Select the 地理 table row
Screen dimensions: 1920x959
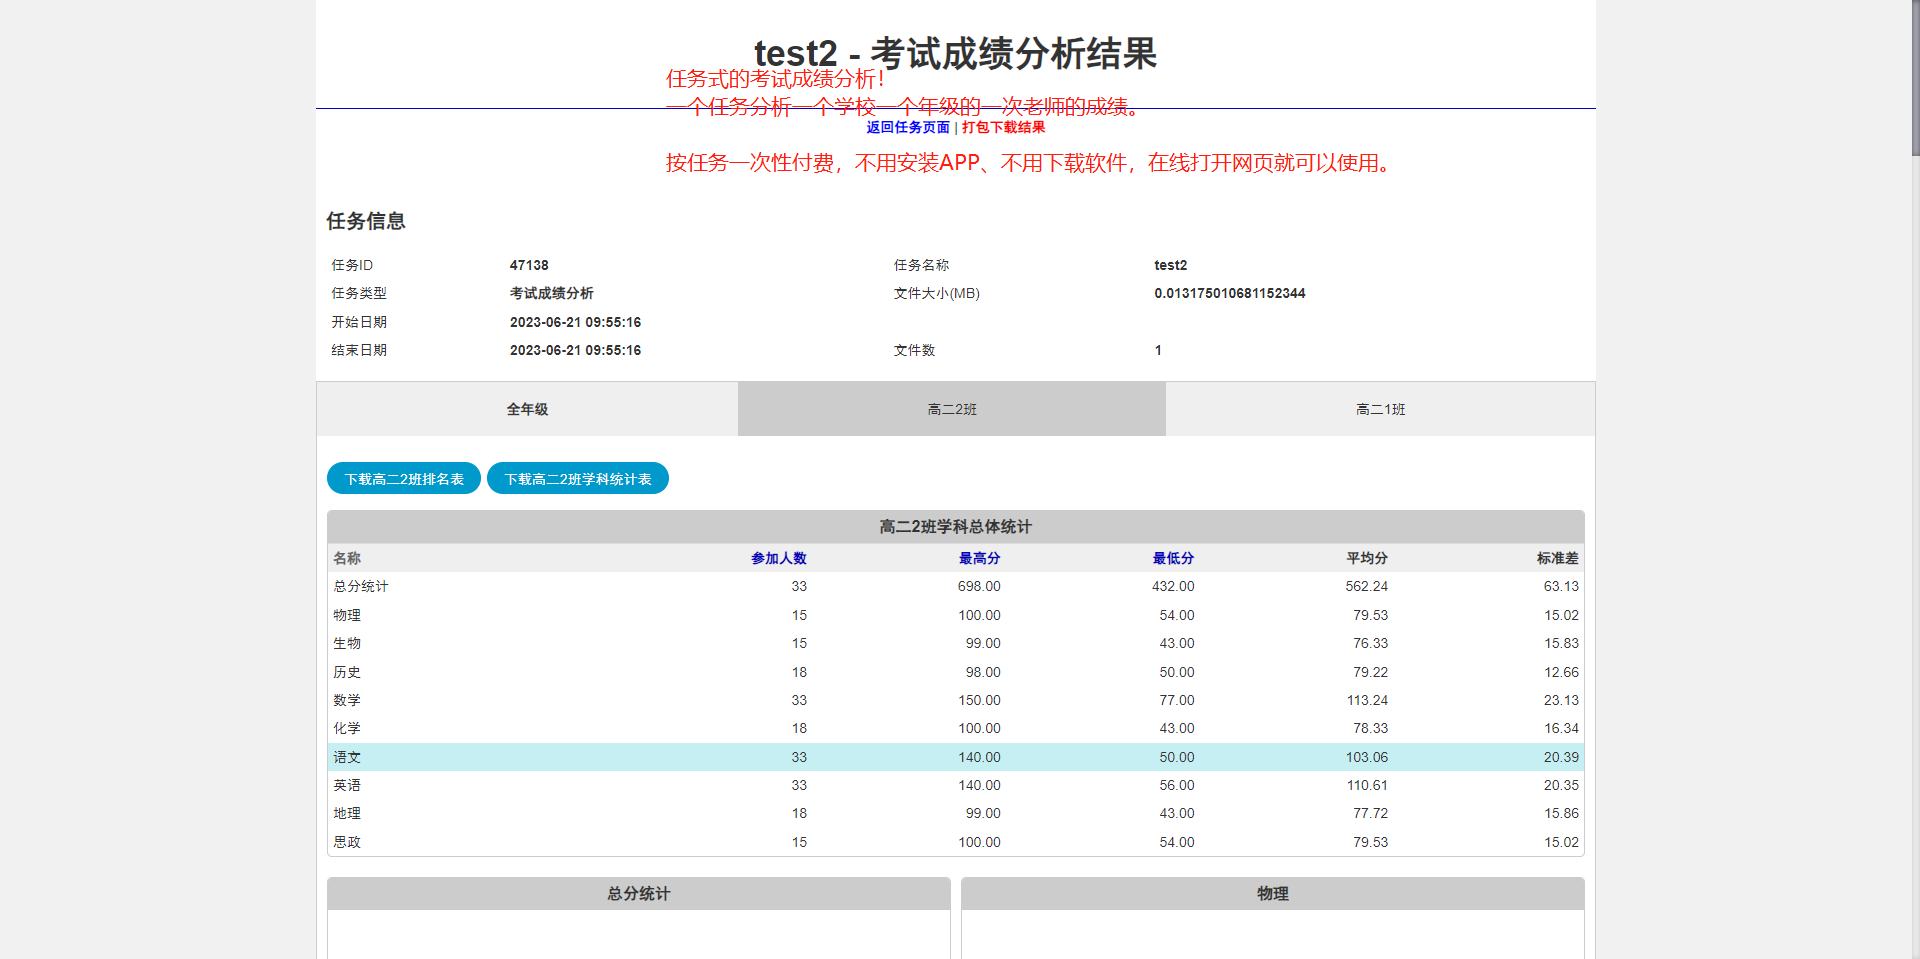(956, 813)
